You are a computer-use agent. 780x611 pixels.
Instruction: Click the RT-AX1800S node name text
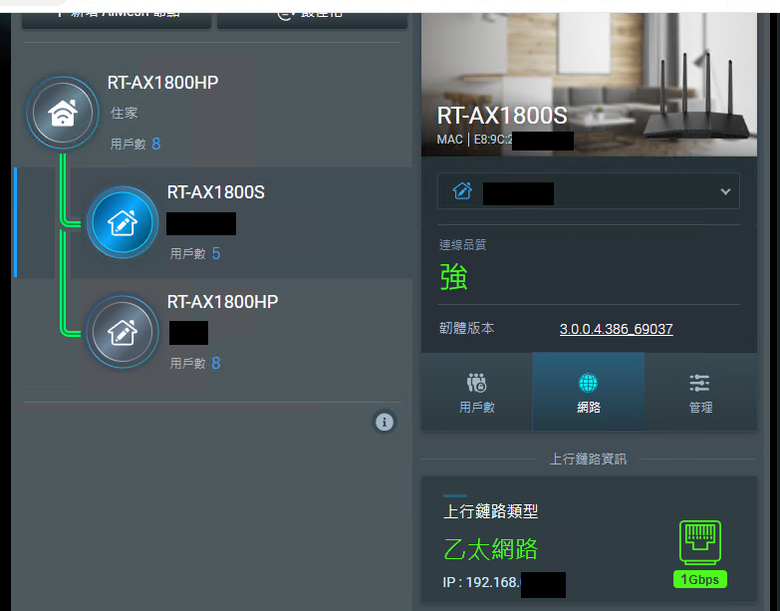coord(215,192)
